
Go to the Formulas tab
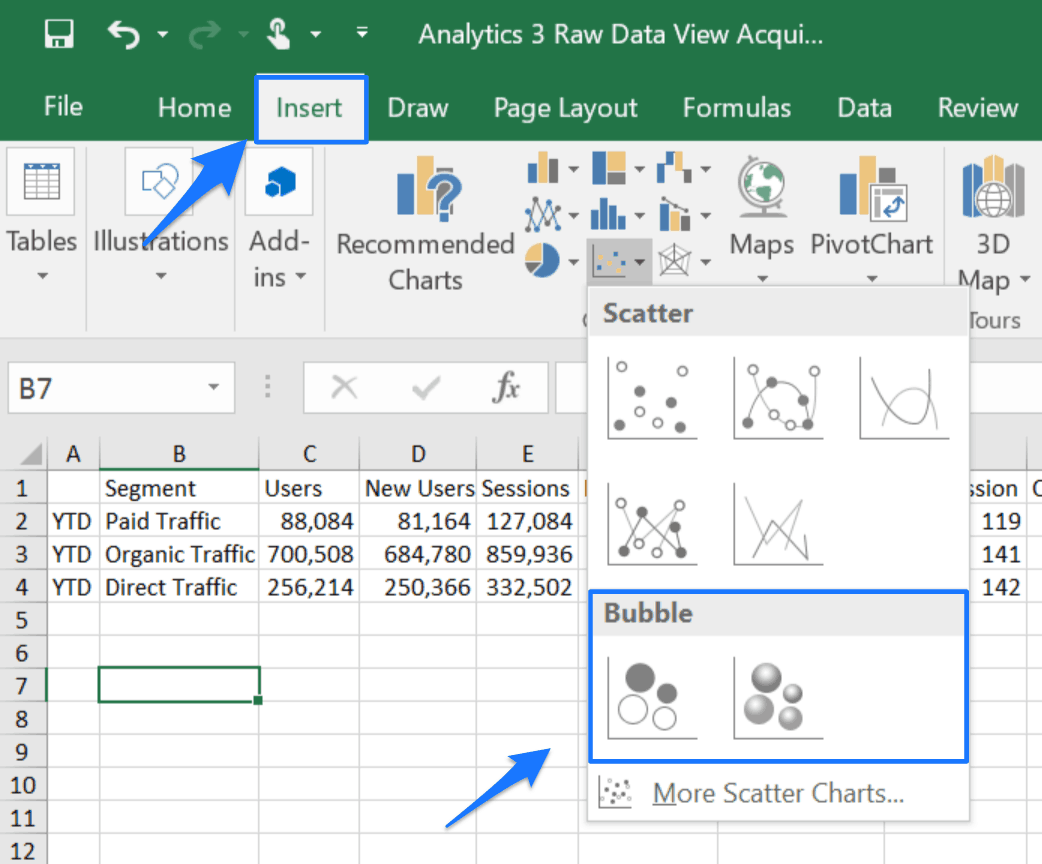[737, 108]
